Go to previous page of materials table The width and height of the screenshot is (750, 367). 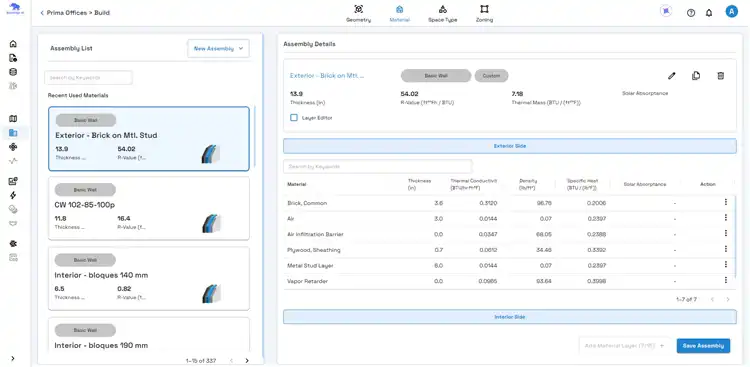pyautogui.click(x=712, y=300)
